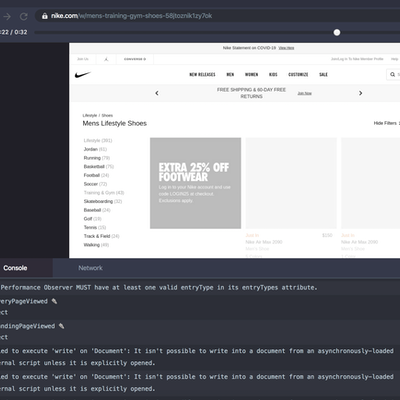Click the pencil icon beside ndingPageViewed event
This screenshot has width=400, height=400.
pyautogui.click(x=61, y=326)
